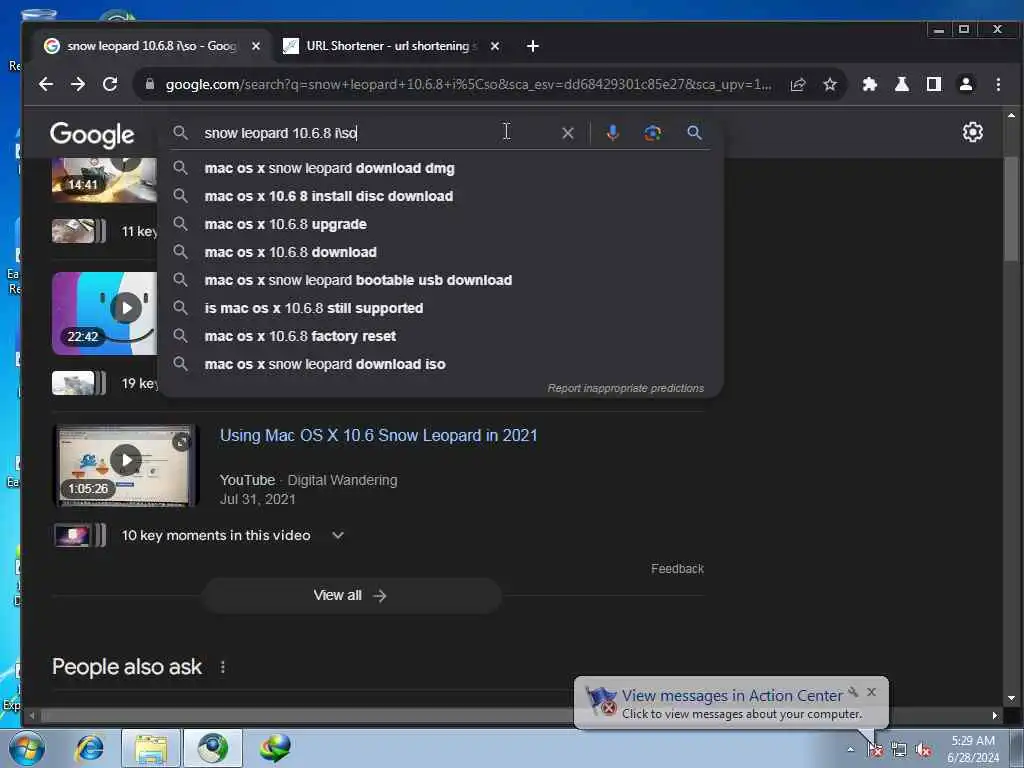The width and height of the screenshot is (1024, 768).
Task: Click the network tray icon
Action: click(899, 750)
